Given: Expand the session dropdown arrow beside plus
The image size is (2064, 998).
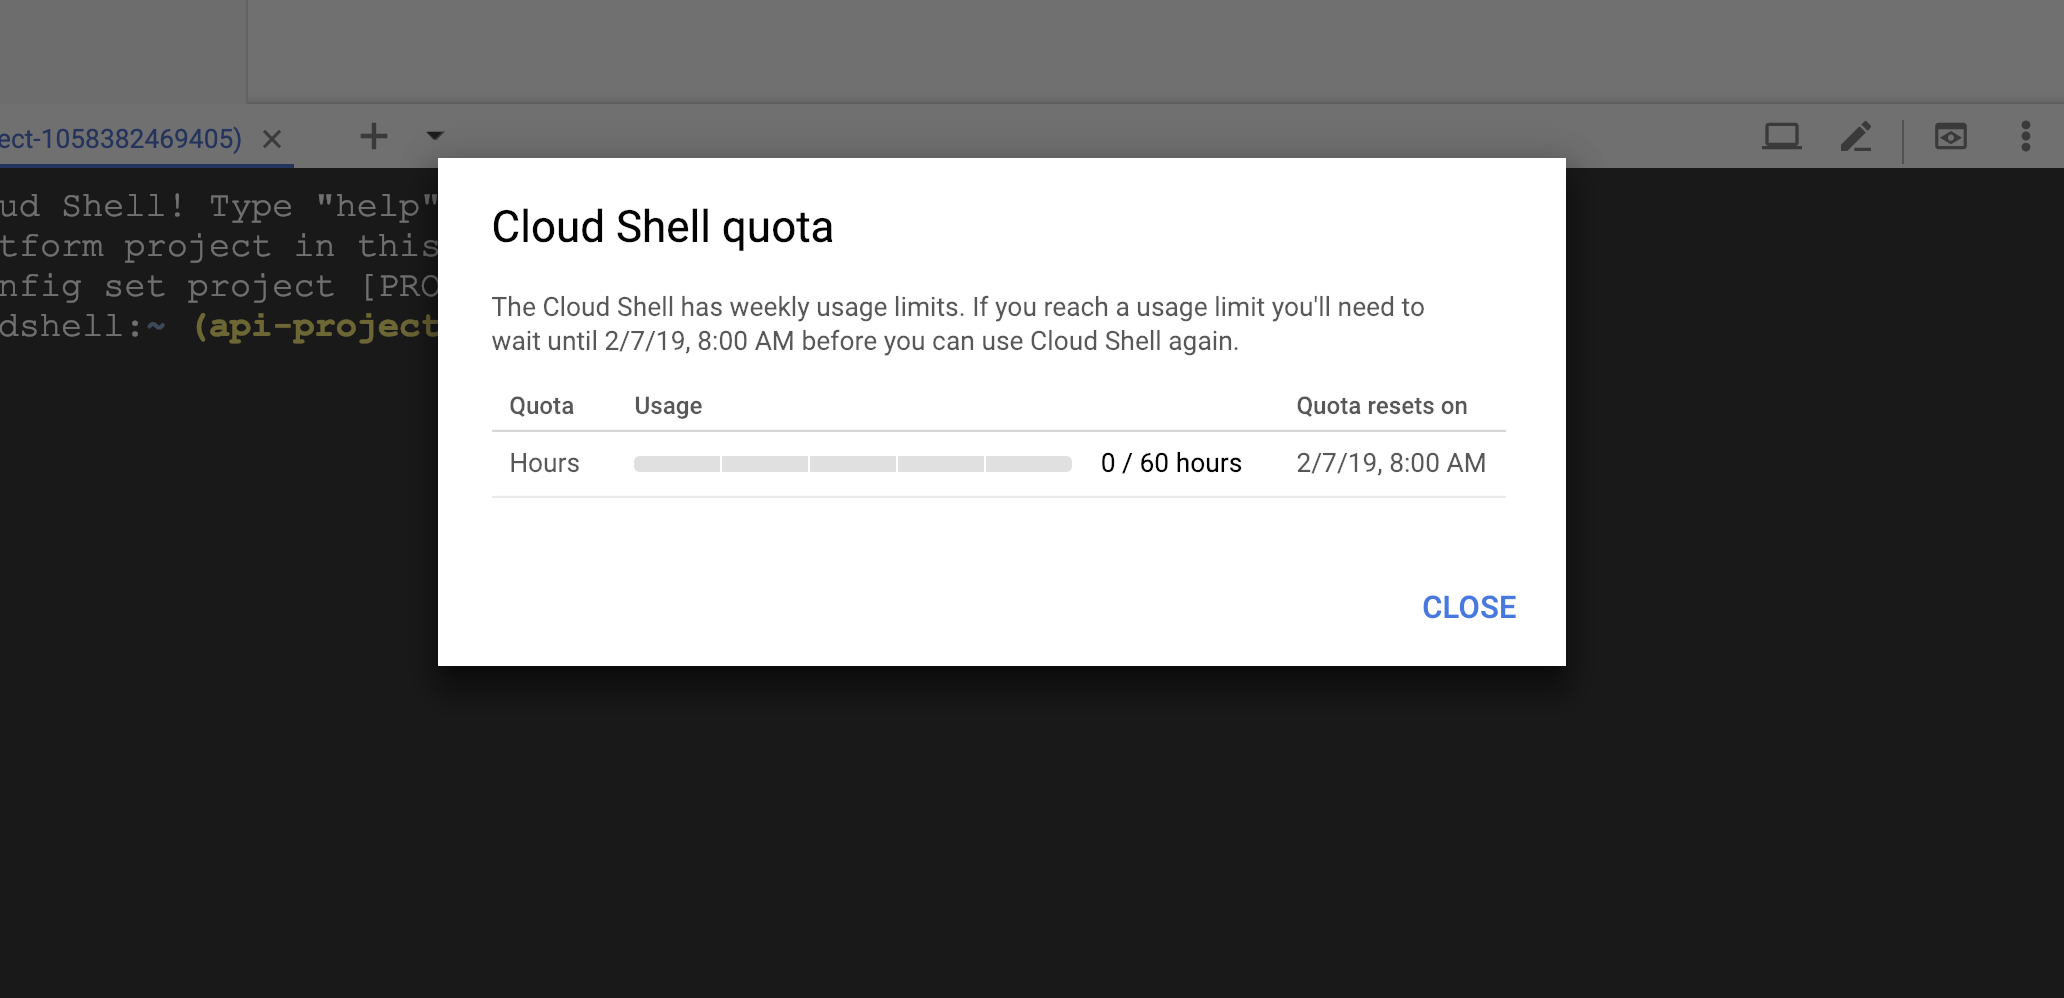Looking at the screenshot, I should pos(435,136).
